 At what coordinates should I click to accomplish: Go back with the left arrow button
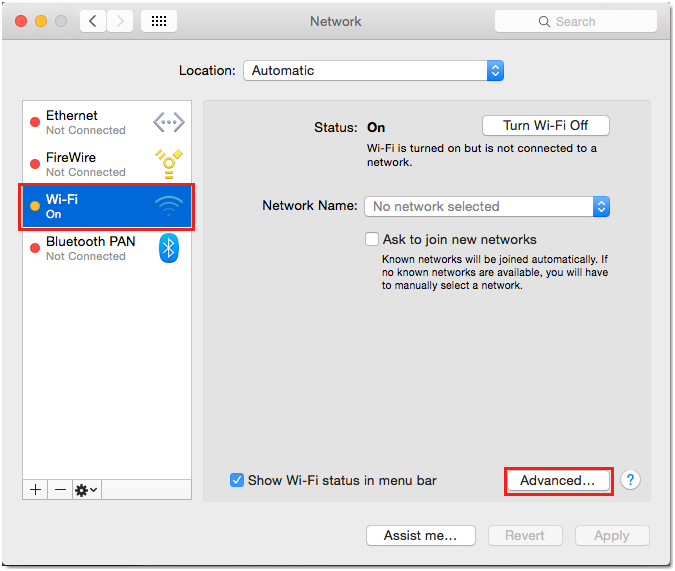point(93,21)
